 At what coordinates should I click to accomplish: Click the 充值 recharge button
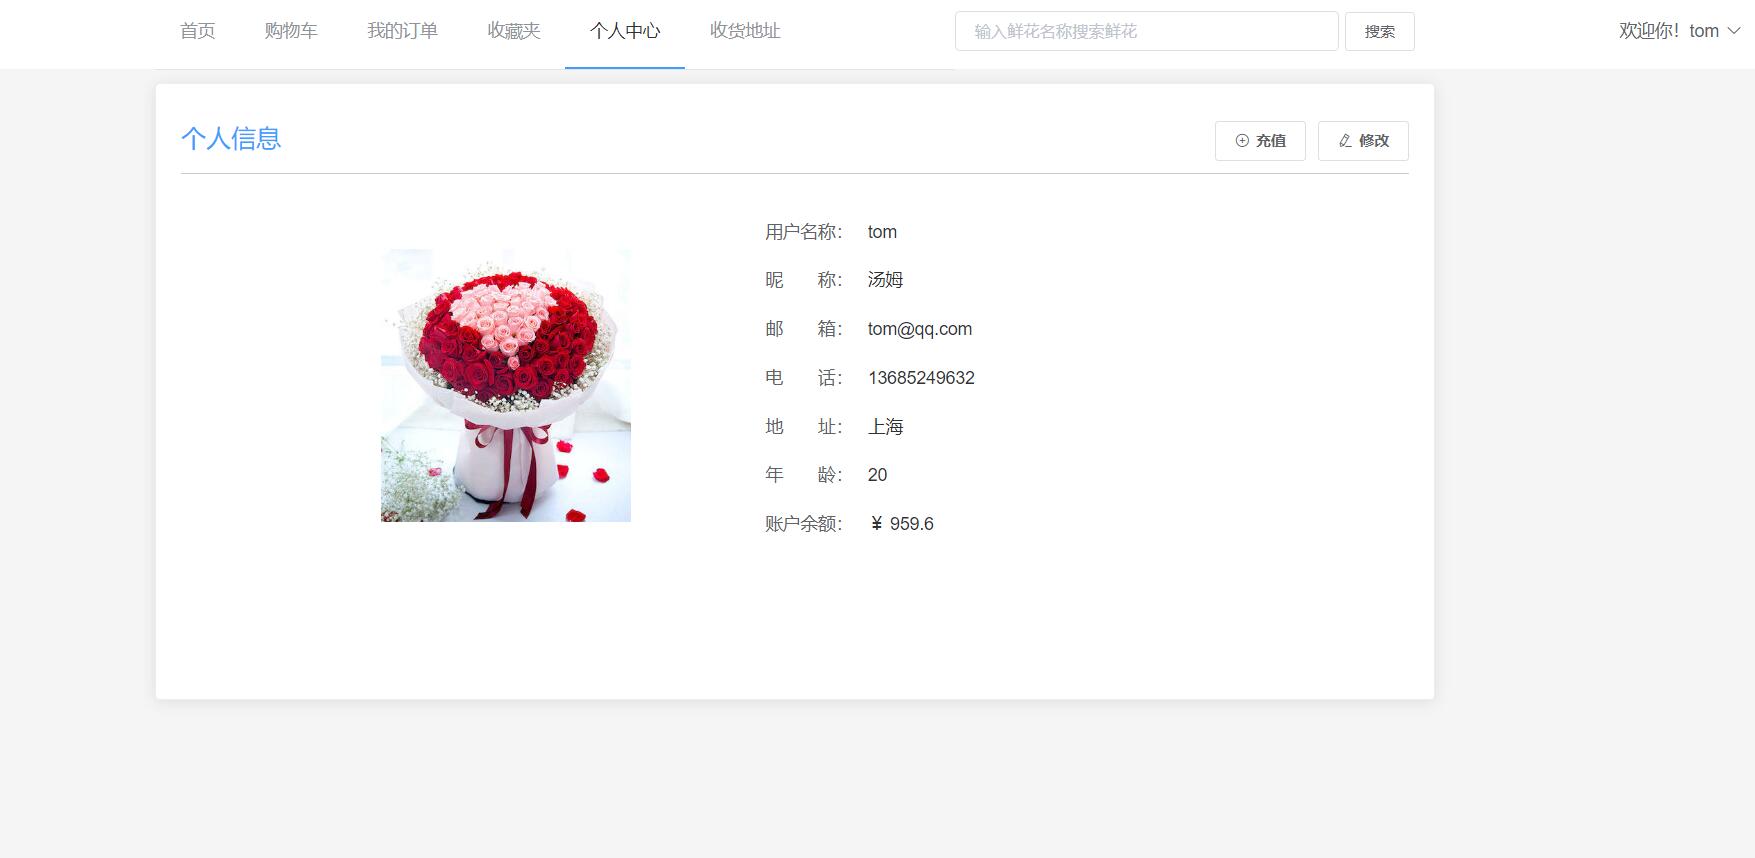coord(1260,141)
